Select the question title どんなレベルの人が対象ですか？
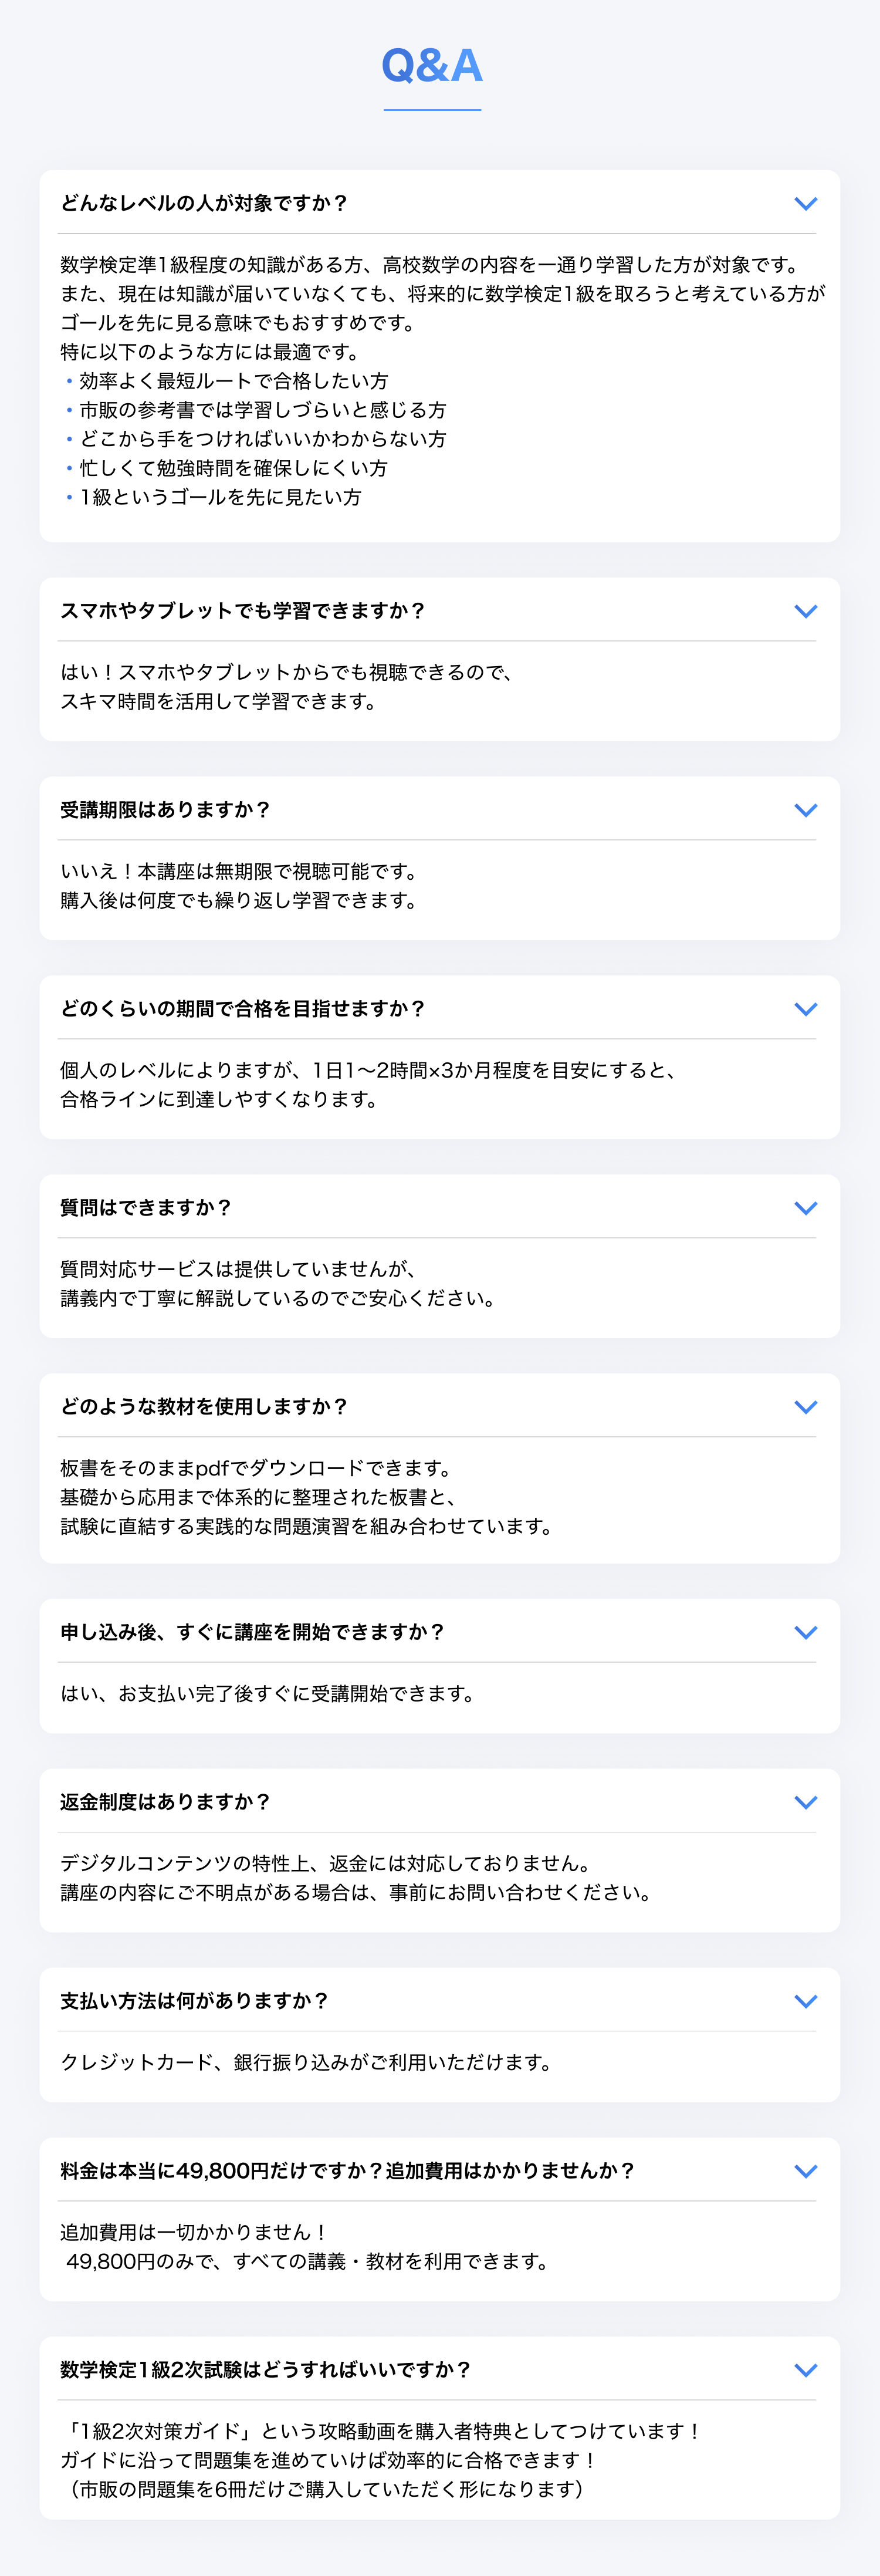This screenshot has width=880, height=2576. [204, 204]
